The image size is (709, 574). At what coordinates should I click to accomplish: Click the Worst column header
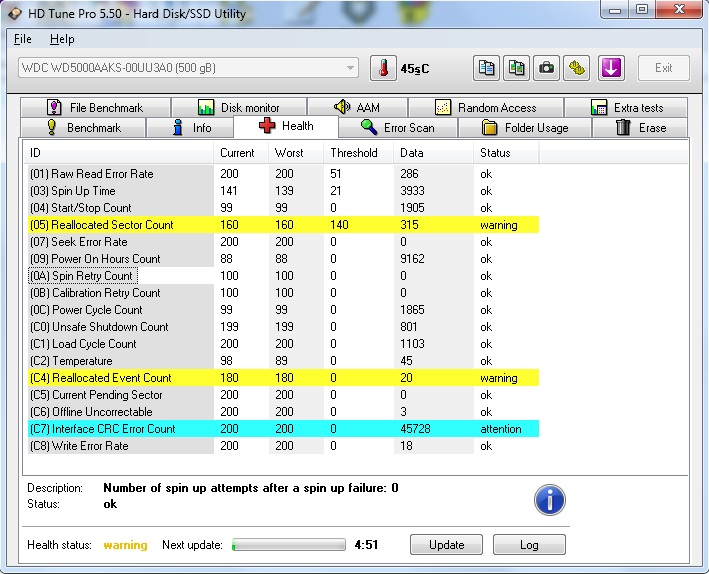(x=296, y=153)
